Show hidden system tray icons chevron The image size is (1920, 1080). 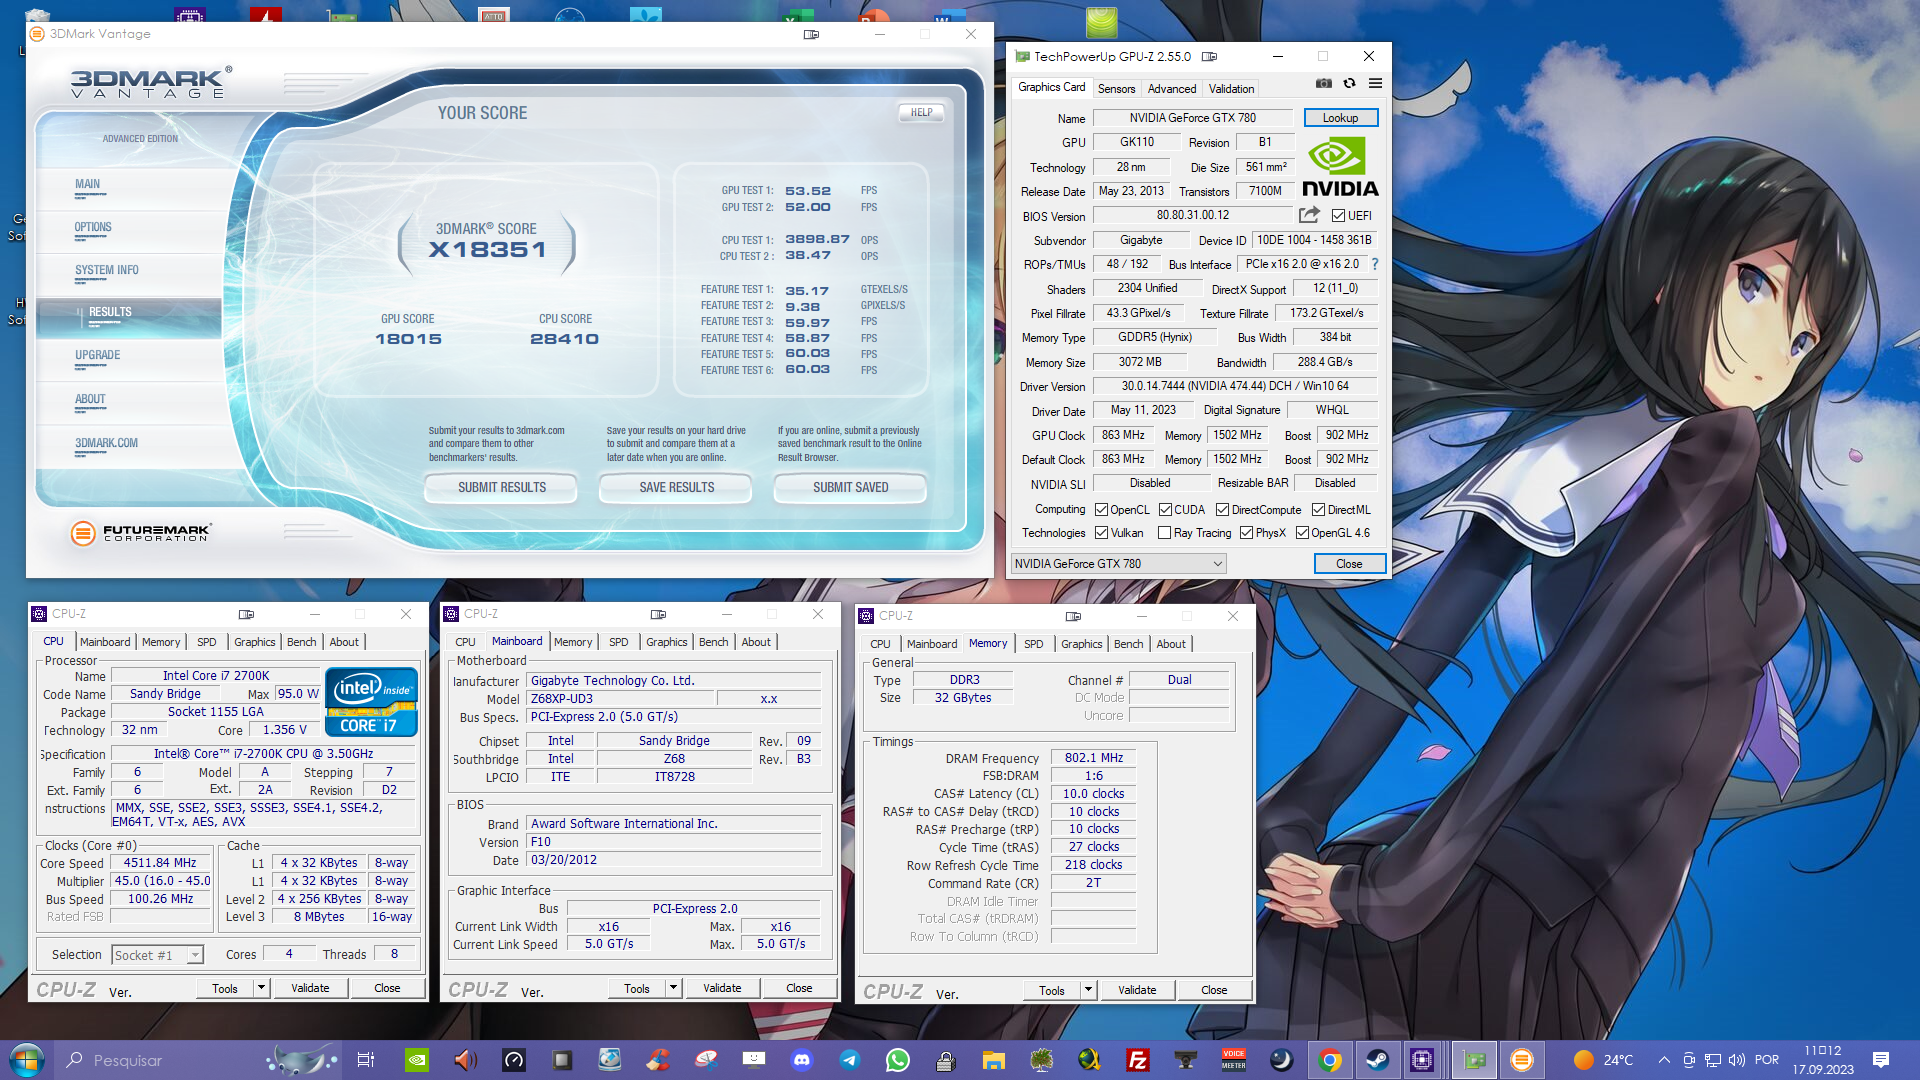[1664, 1060]
